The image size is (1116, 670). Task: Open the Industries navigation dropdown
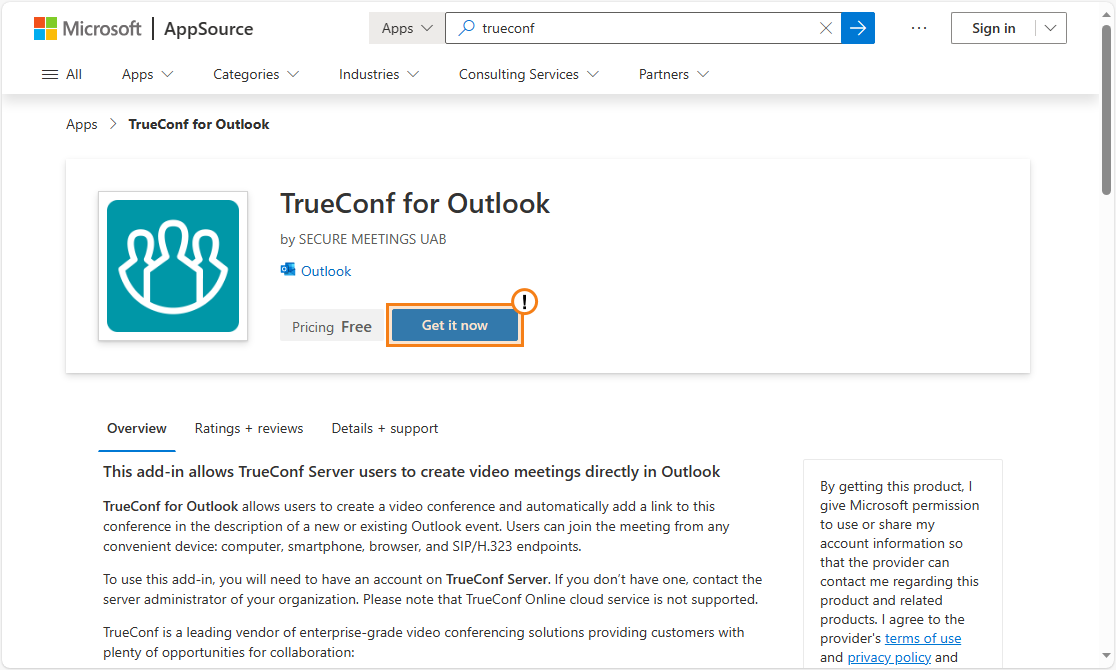click(379, 74)
